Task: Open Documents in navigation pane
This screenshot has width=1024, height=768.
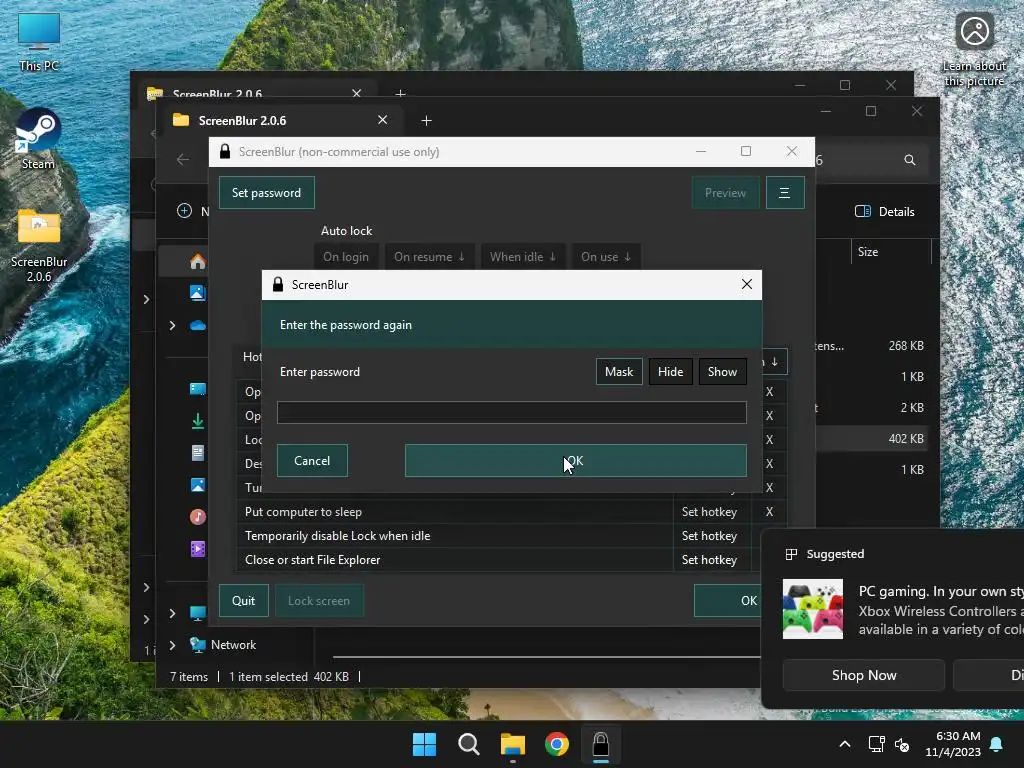Action: pyautogui.click(x=197, y=453)
